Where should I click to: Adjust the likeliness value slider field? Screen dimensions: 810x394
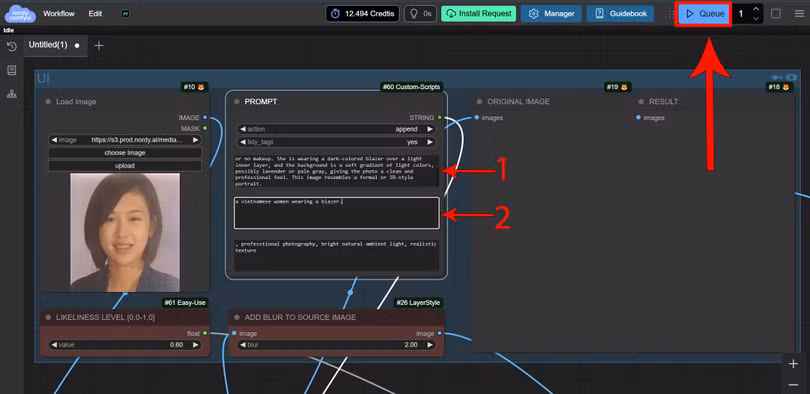[124, 345]
